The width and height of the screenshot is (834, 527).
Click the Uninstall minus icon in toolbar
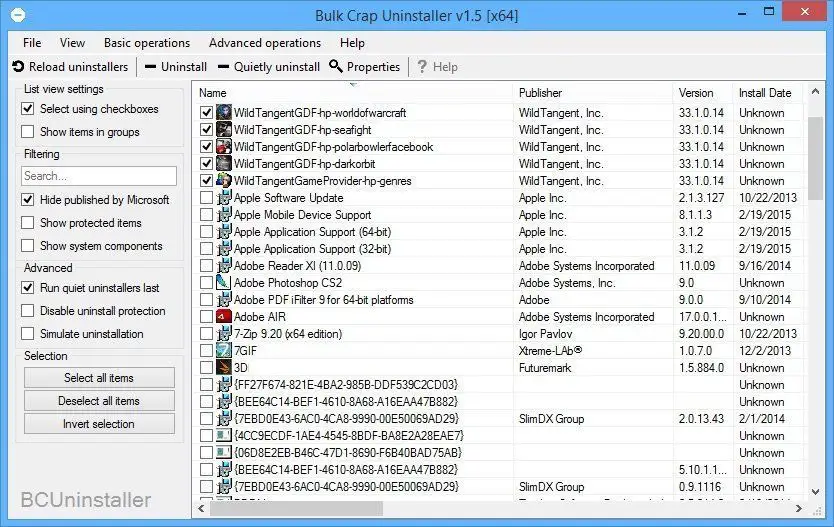tap(151, 66)
